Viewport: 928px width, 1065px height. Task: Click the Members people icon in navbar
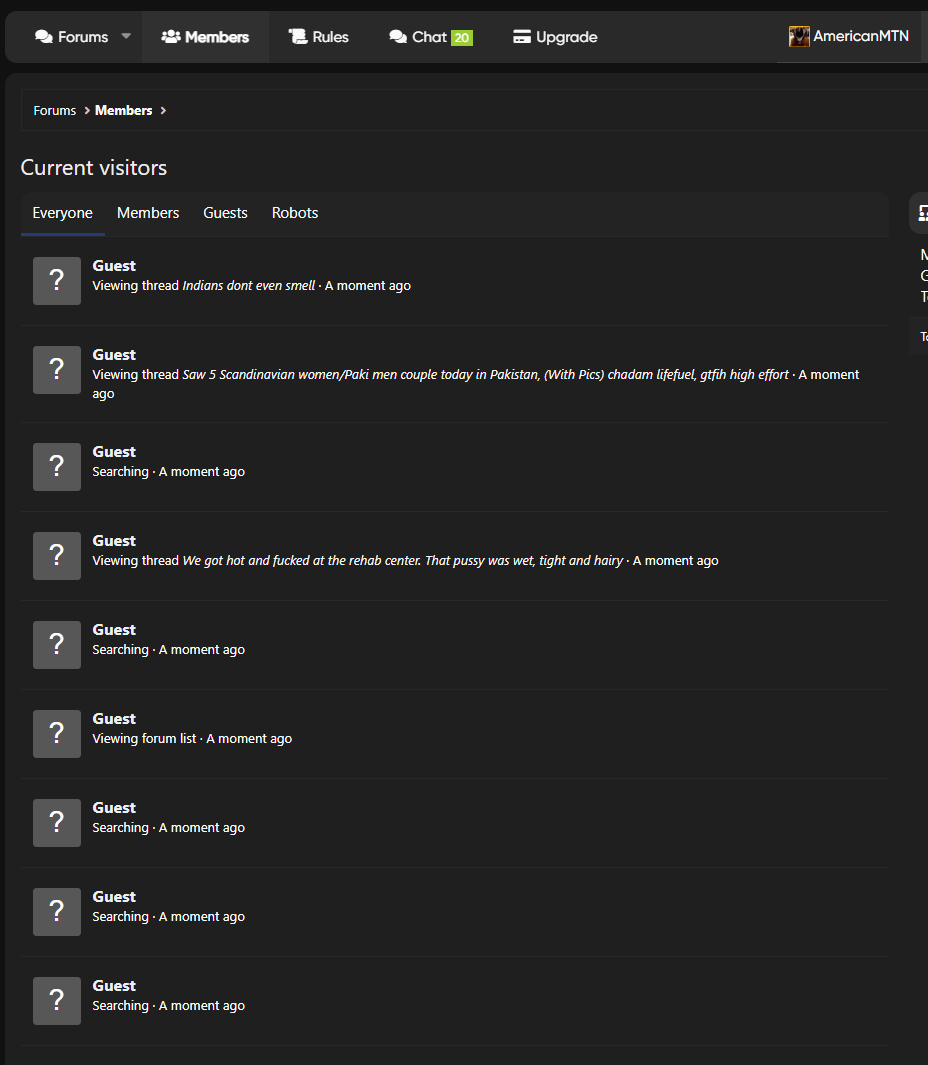[171, 37]
